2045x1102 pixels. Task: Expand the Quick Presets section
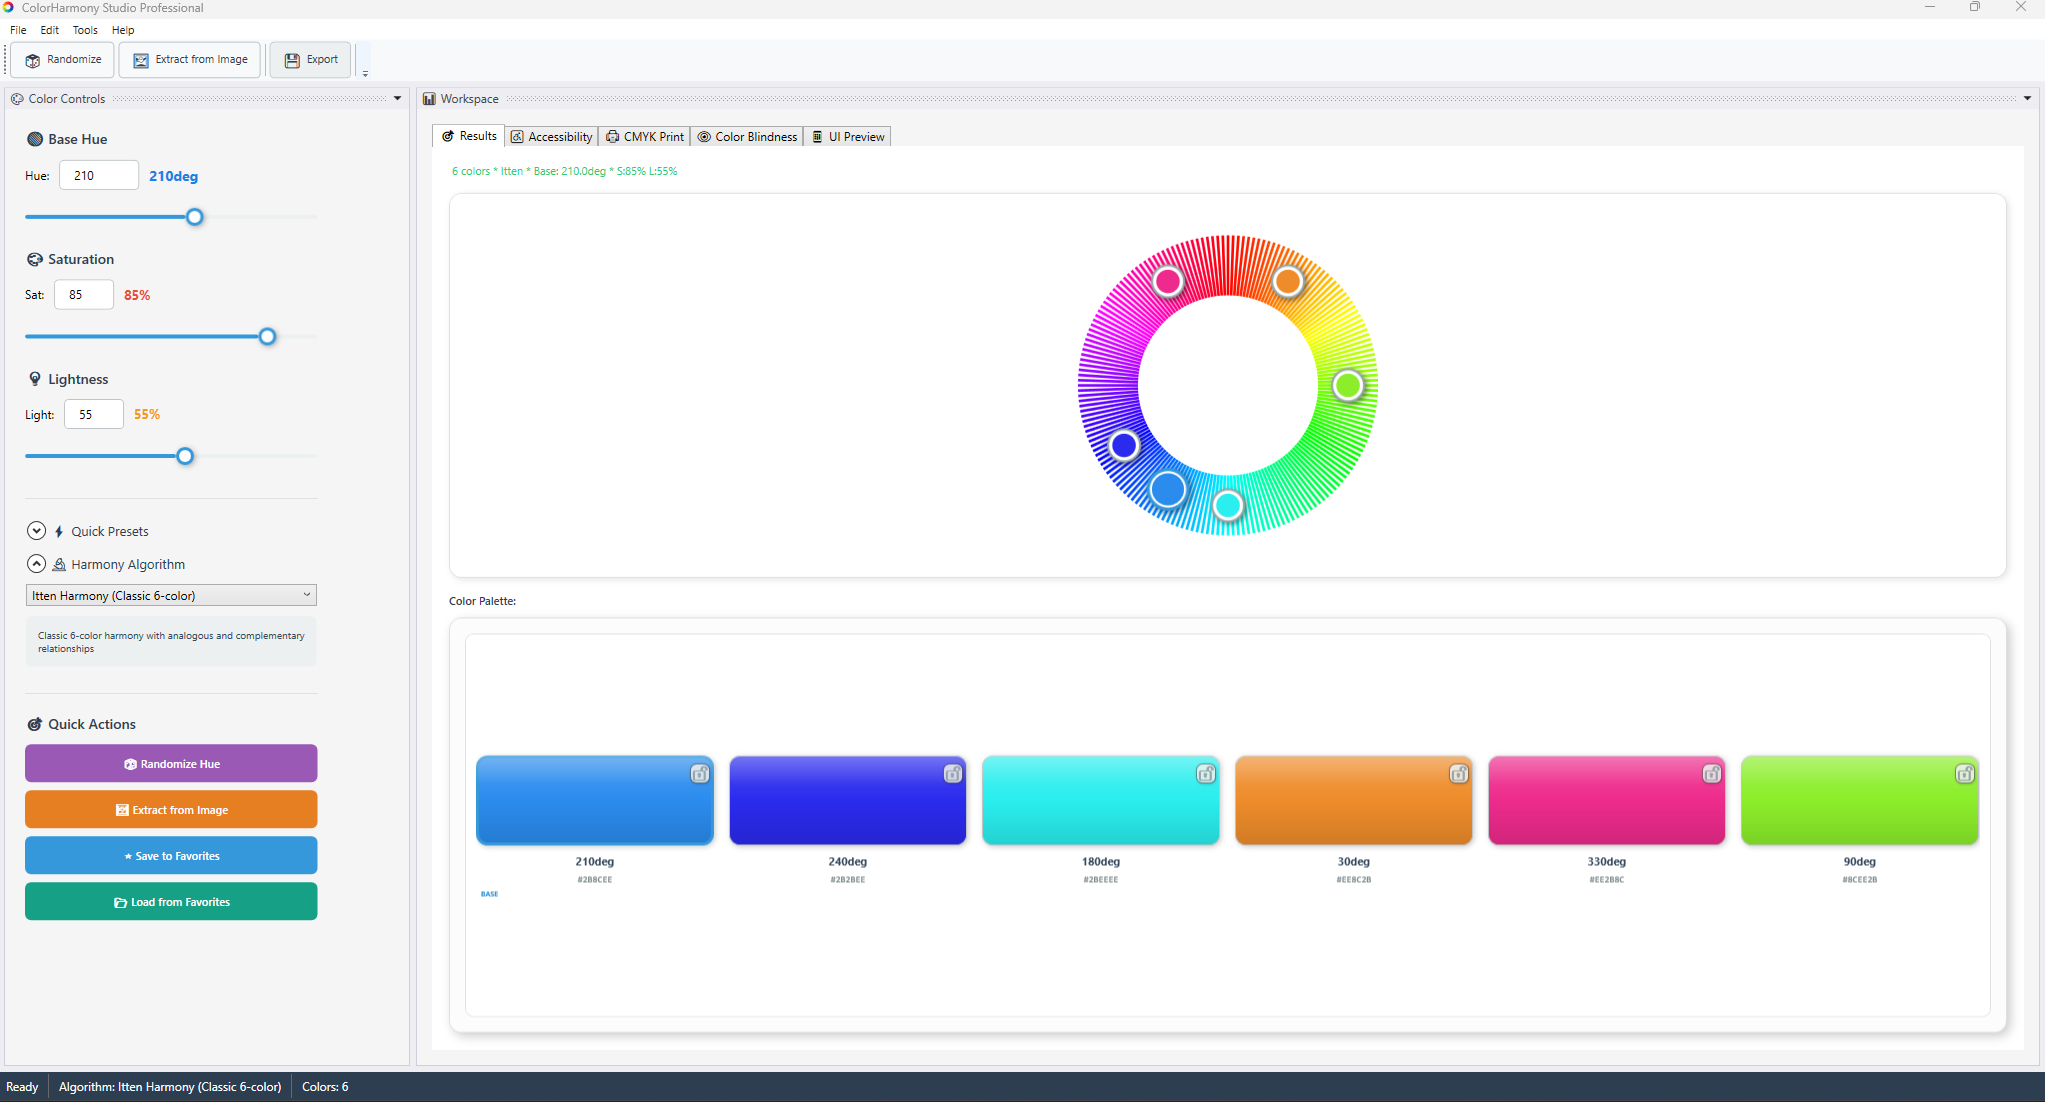pyautogui.click(x=37, y=531)
